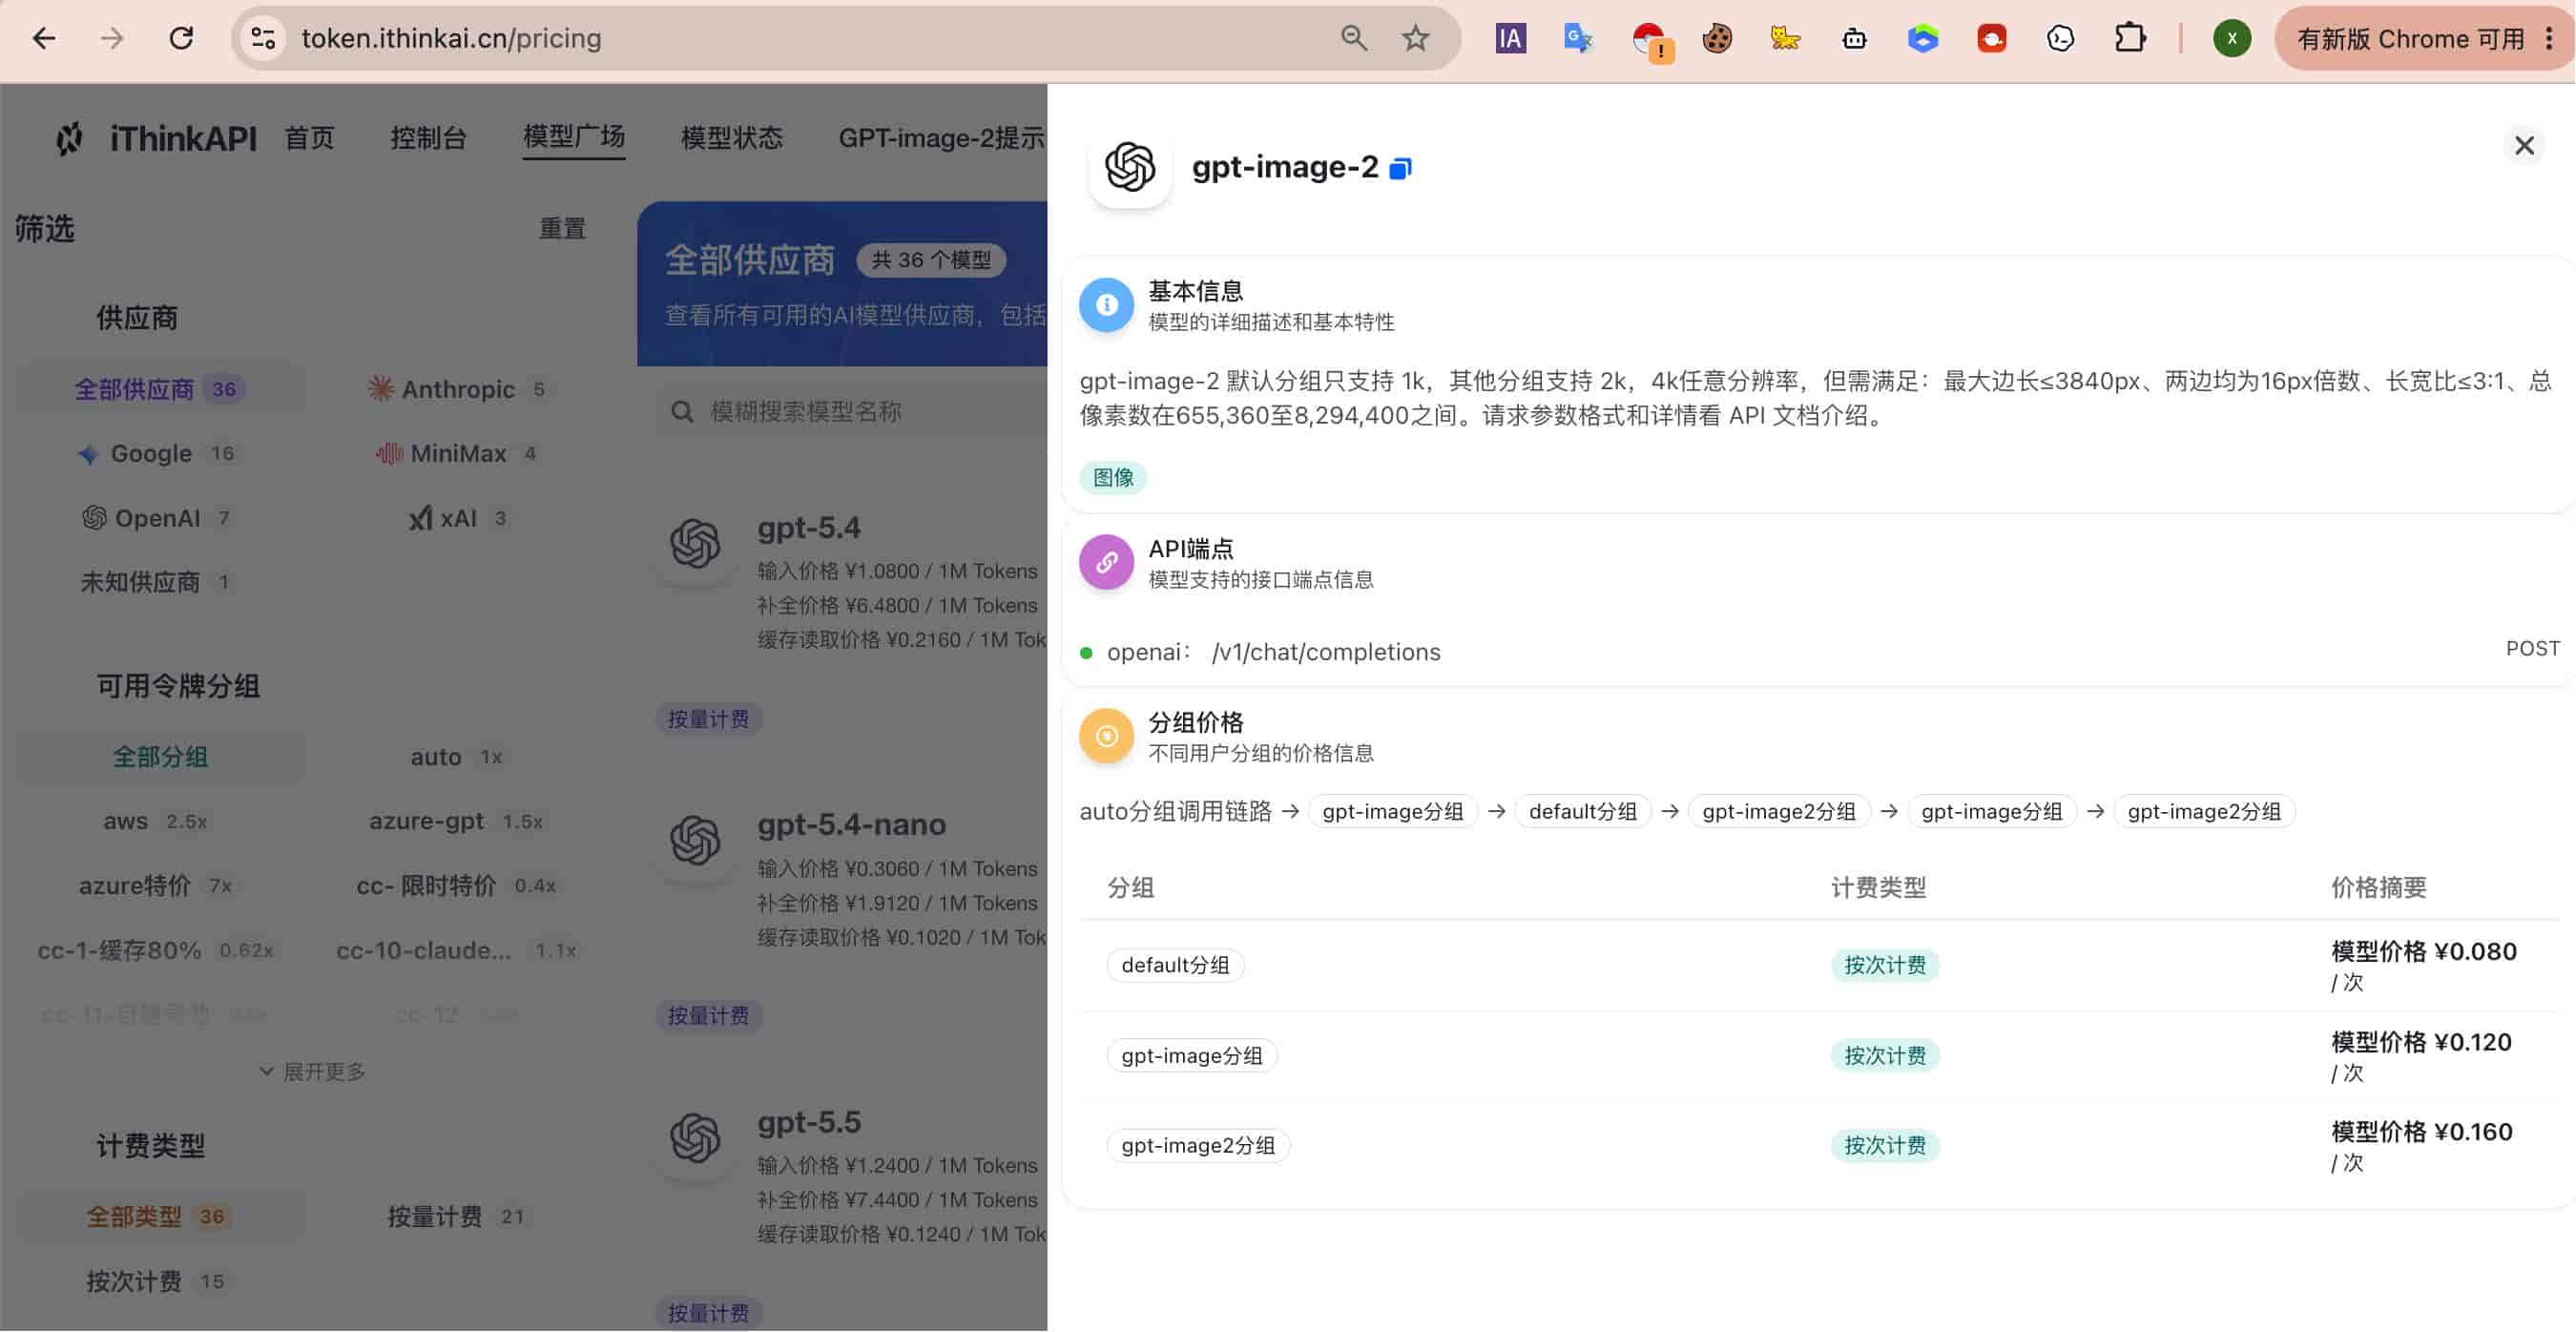Open site information icon in address bar

[x=263, y=38]
